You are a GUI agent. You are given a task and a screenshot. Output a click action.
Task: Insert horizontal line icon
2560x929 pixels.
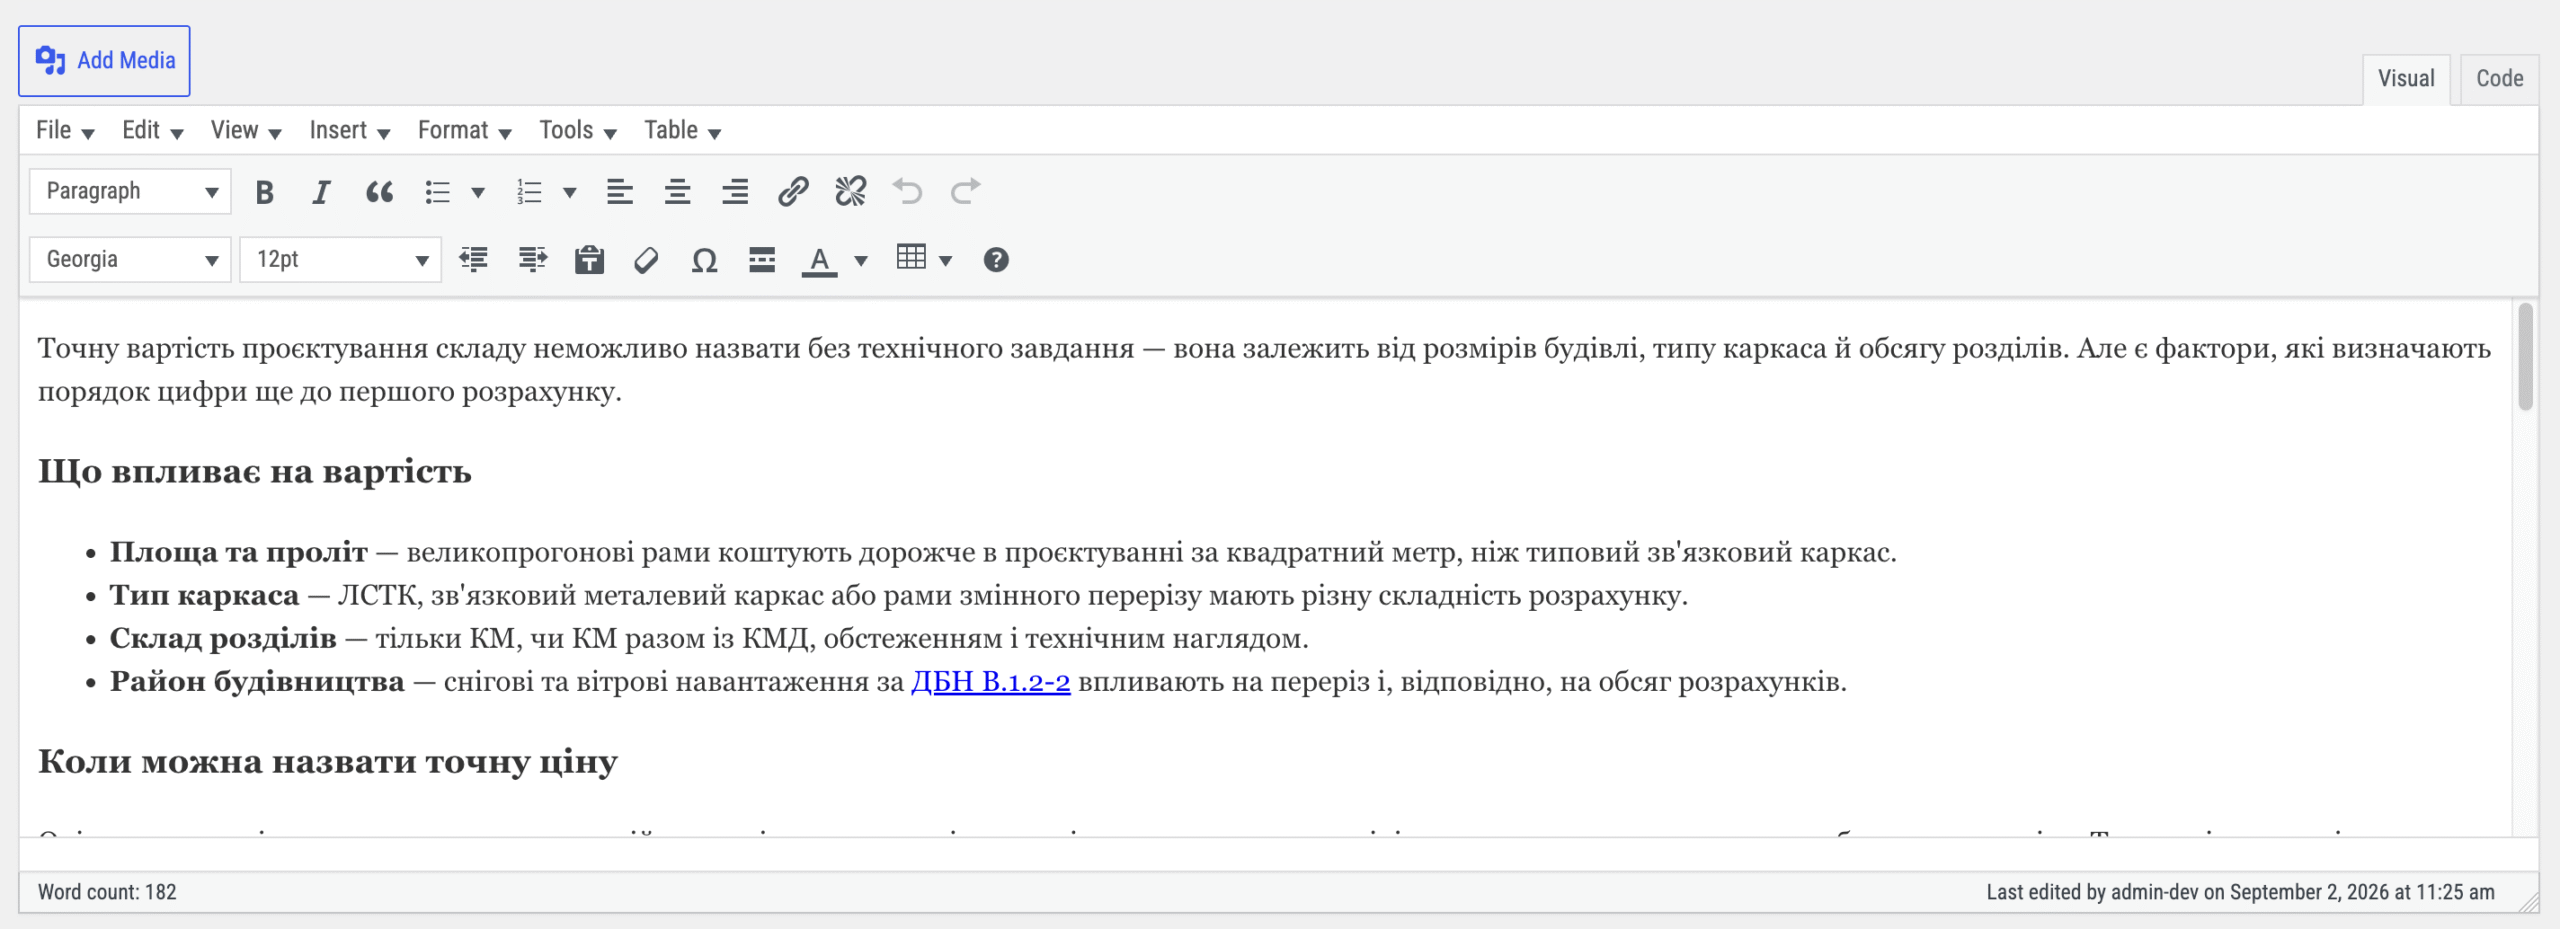pos(762,260)
